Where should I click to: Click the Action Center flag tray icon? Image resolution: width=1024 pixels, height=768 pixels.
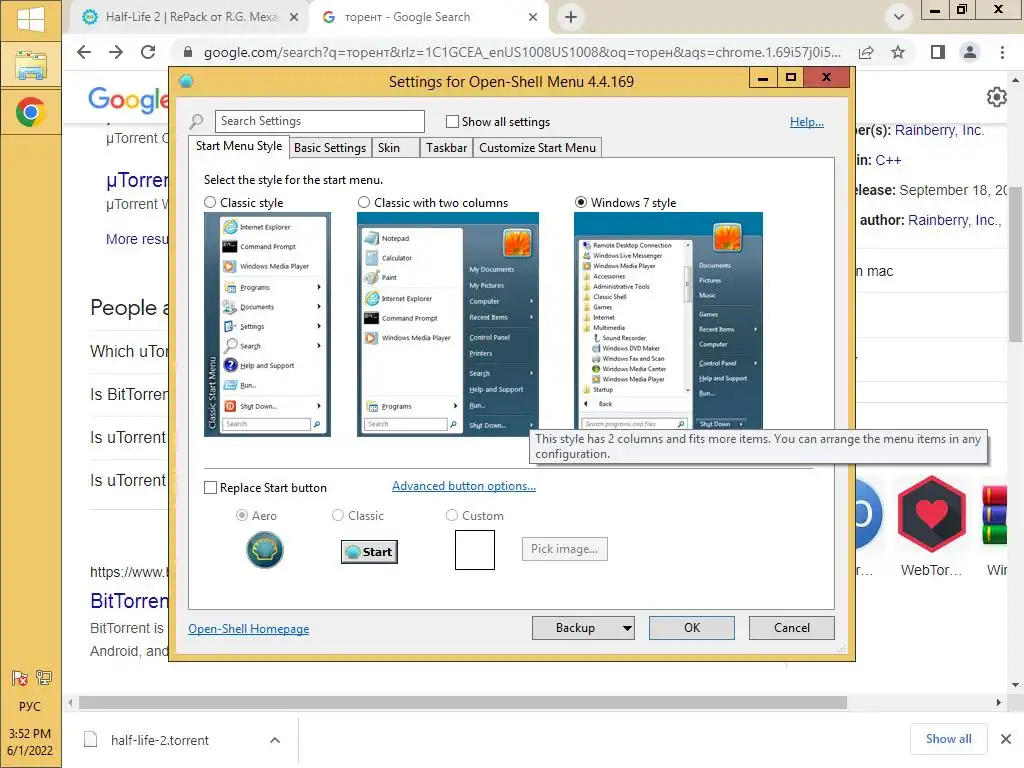point(20,678)
